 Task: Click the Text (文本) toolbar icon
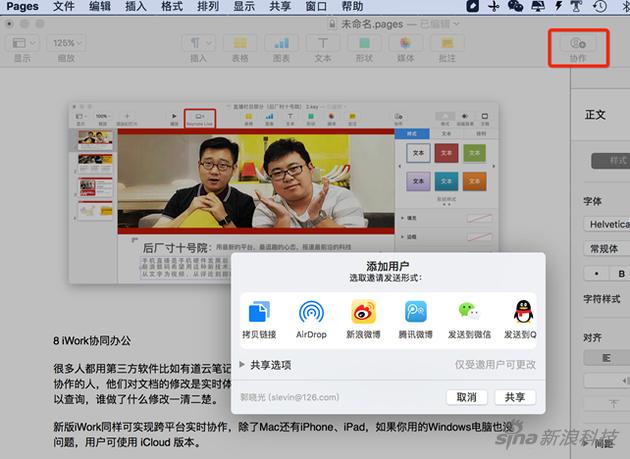click(323, 43)
